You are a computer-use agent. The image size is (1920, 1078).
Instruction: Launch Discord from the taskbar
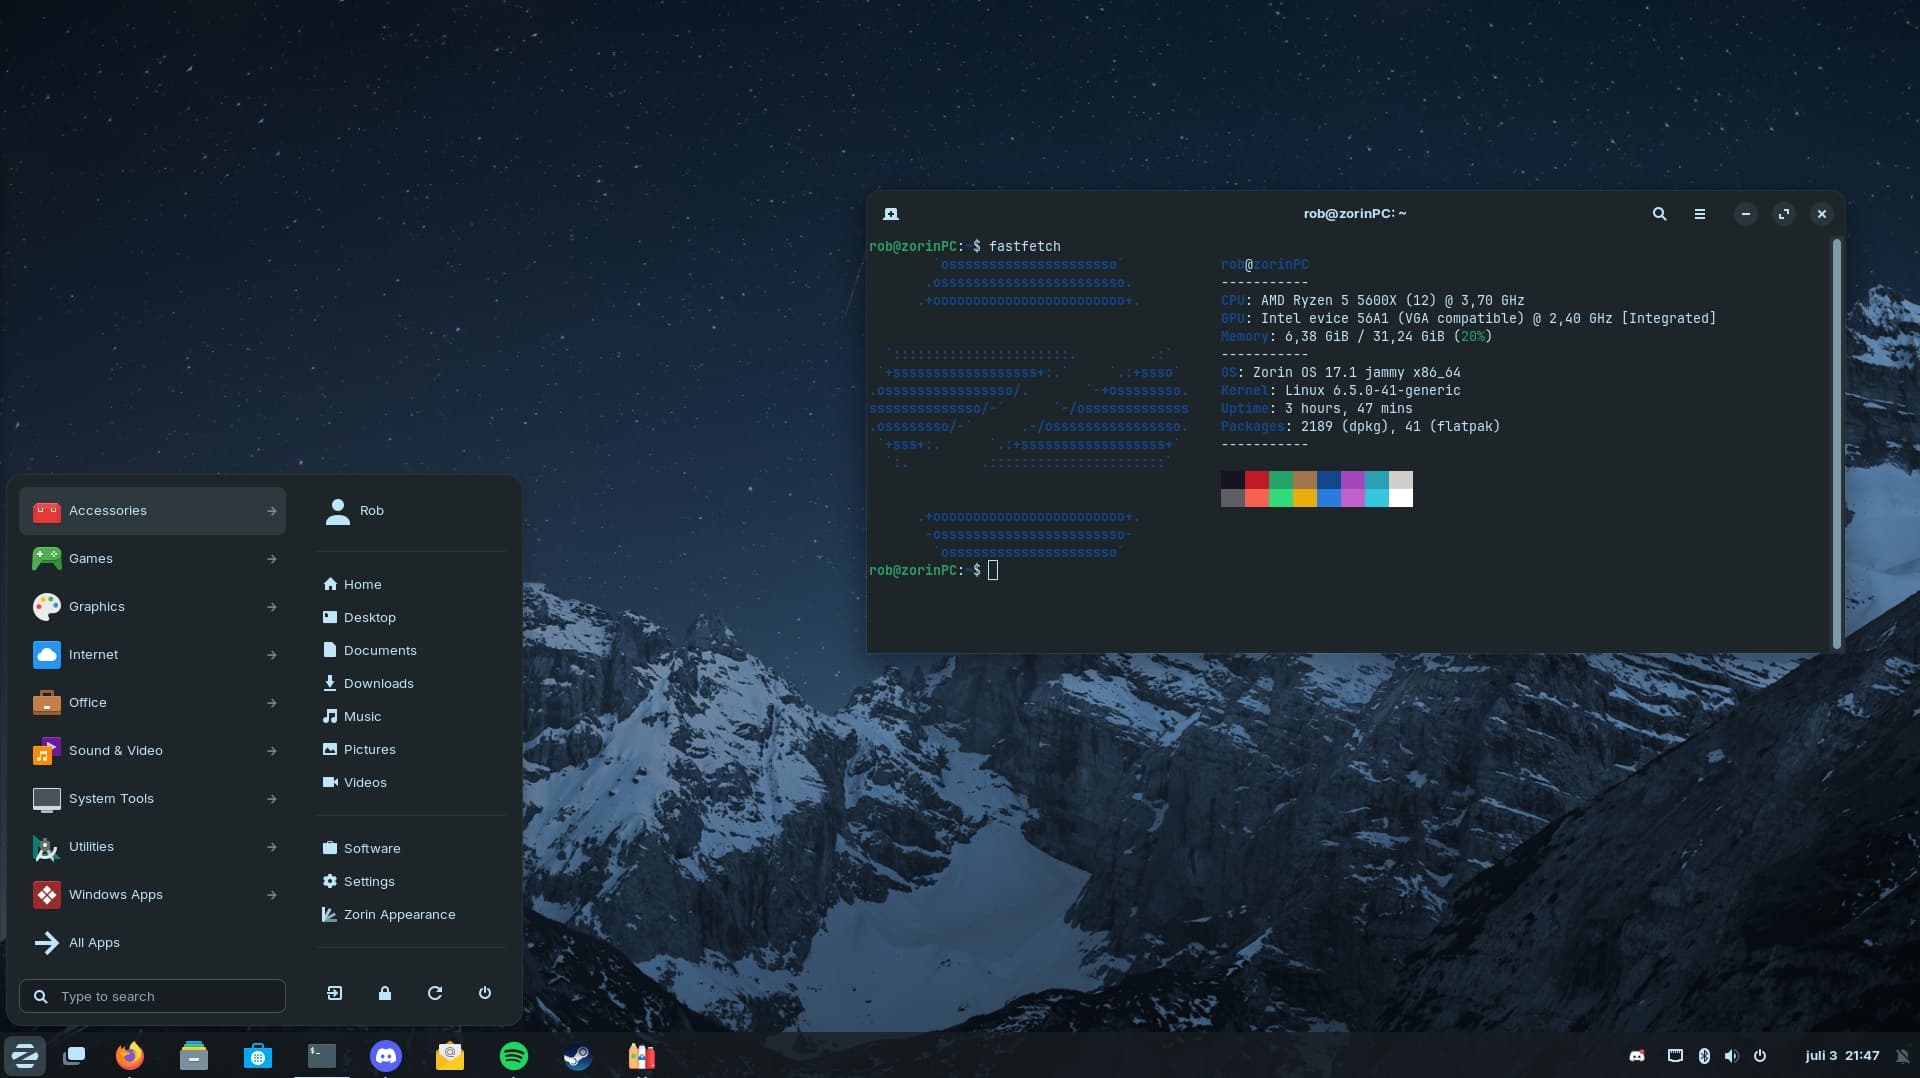click(x=385, y=1056)
